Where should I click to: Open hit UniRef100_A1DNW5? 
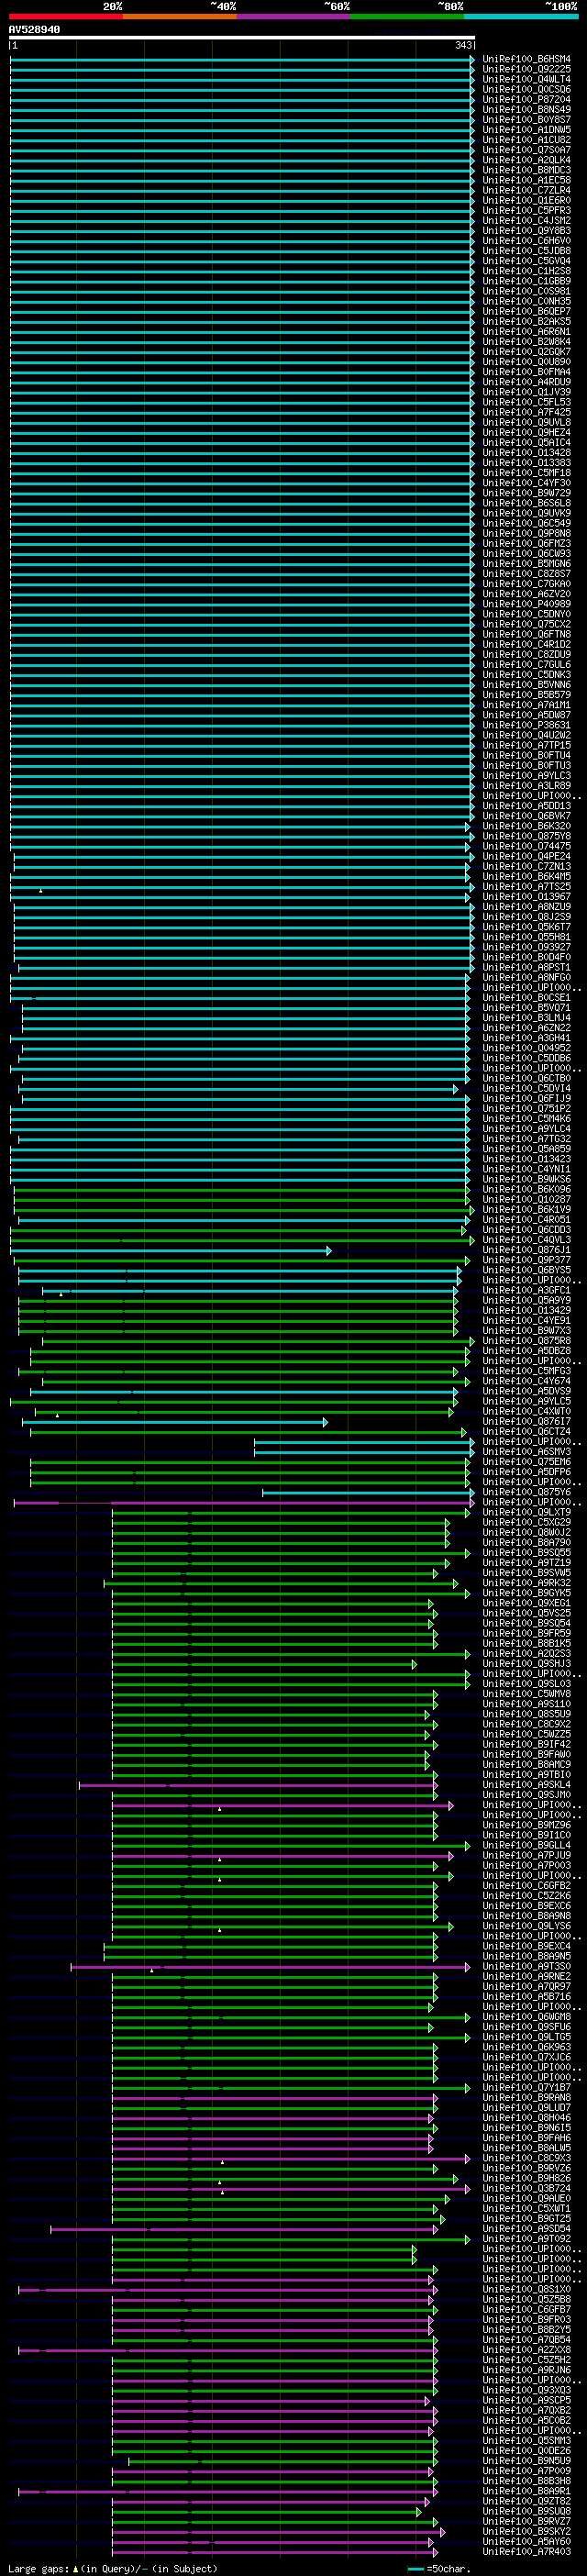point(526,129)
